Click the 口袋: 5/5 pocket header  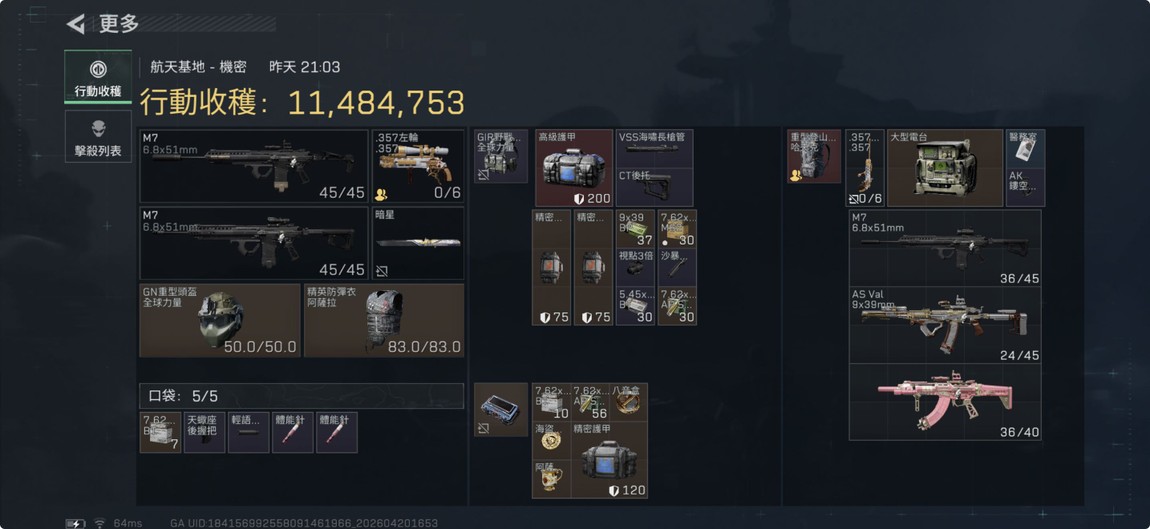301,396
